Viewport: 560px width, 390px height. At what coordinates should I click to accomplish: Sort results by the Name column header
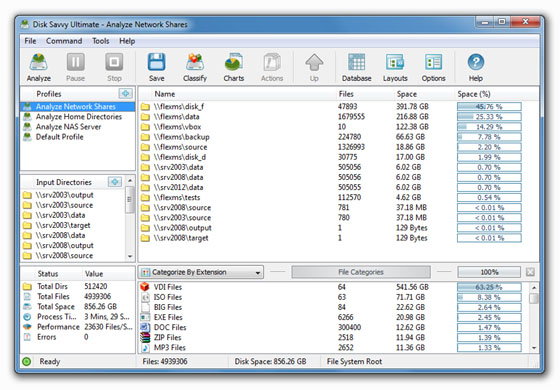[x=164, y=94]
